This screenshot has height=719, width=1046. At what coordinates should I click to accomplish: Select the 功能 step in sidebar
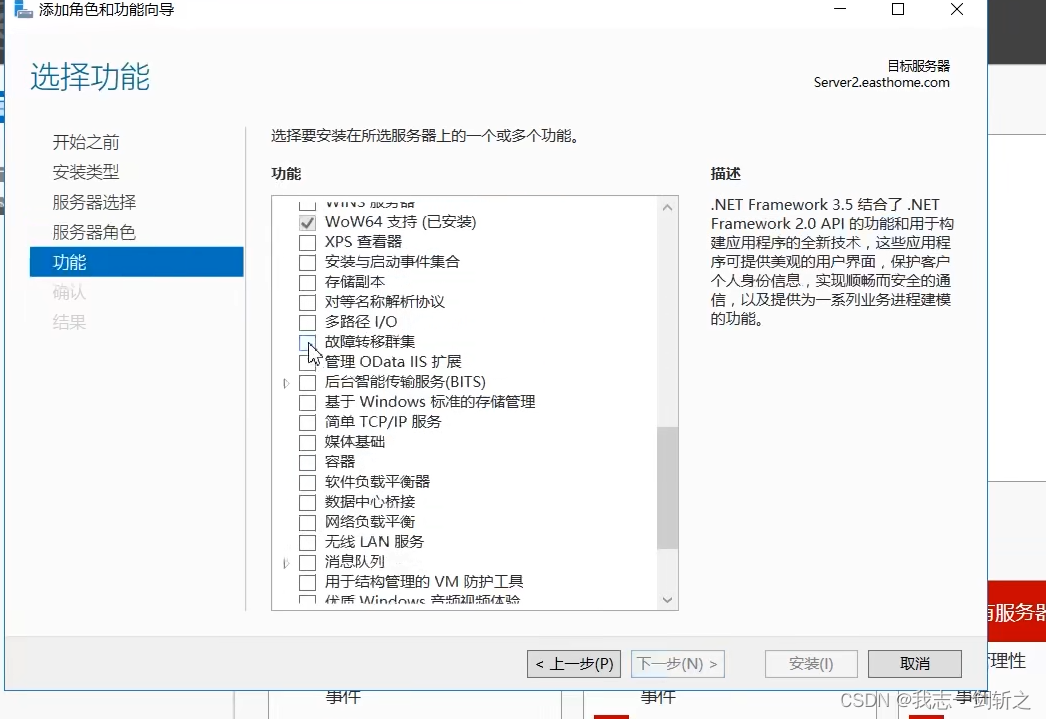137,261
